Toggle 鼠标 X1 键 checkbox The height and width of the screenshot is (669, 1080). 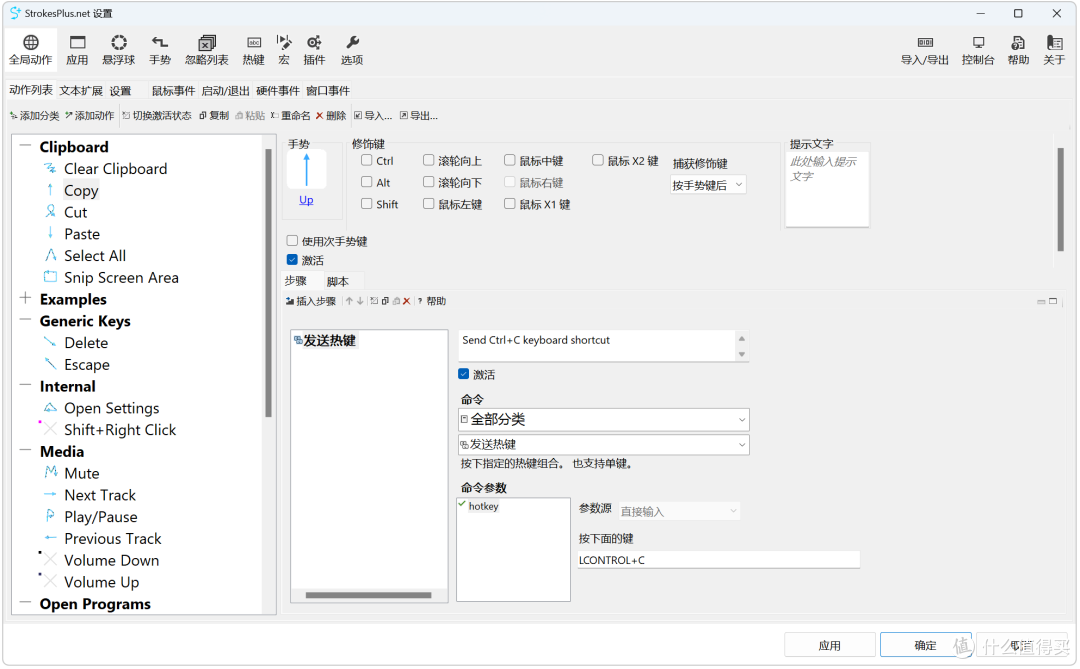(x=510, y=204)
